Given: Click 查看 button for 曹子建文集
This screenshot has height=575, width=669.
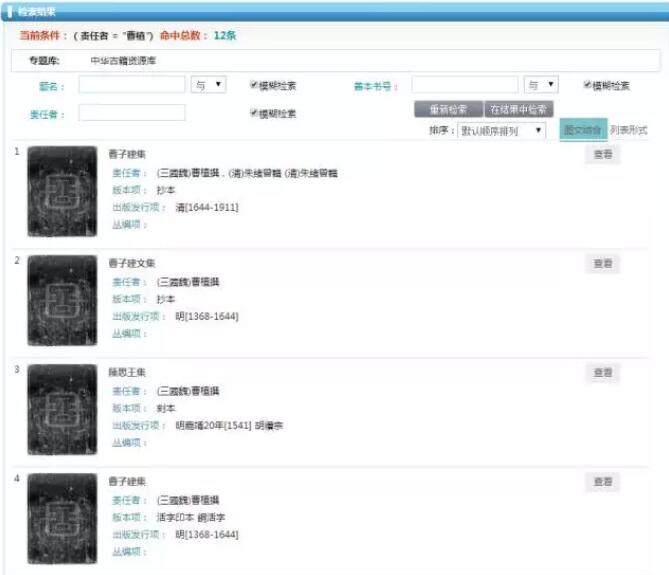Looking at the screenshot, I should [602, 264].
